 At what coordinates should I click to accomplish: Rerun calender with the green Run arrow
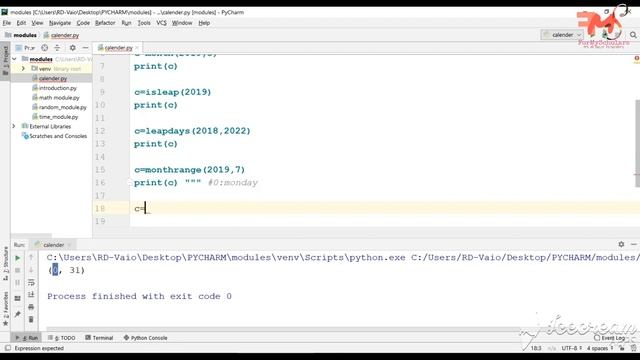point(18,258)
